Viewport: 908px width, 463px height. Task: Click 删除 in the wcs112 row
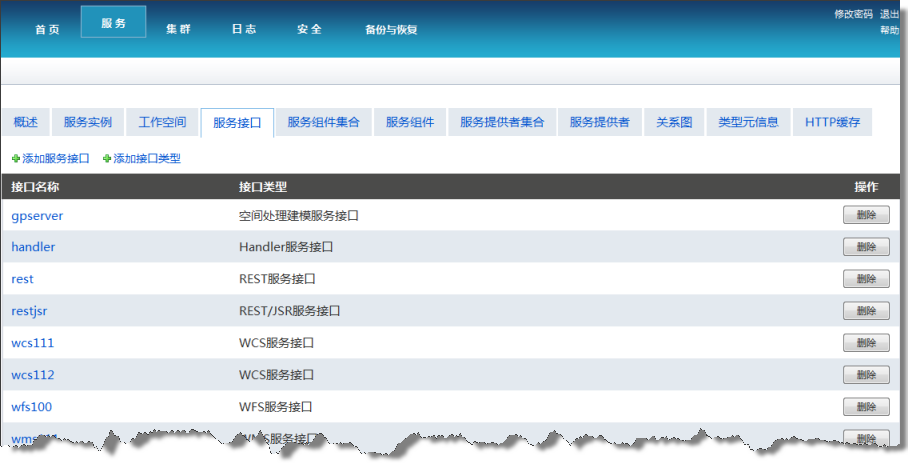[x=866, y=374]
